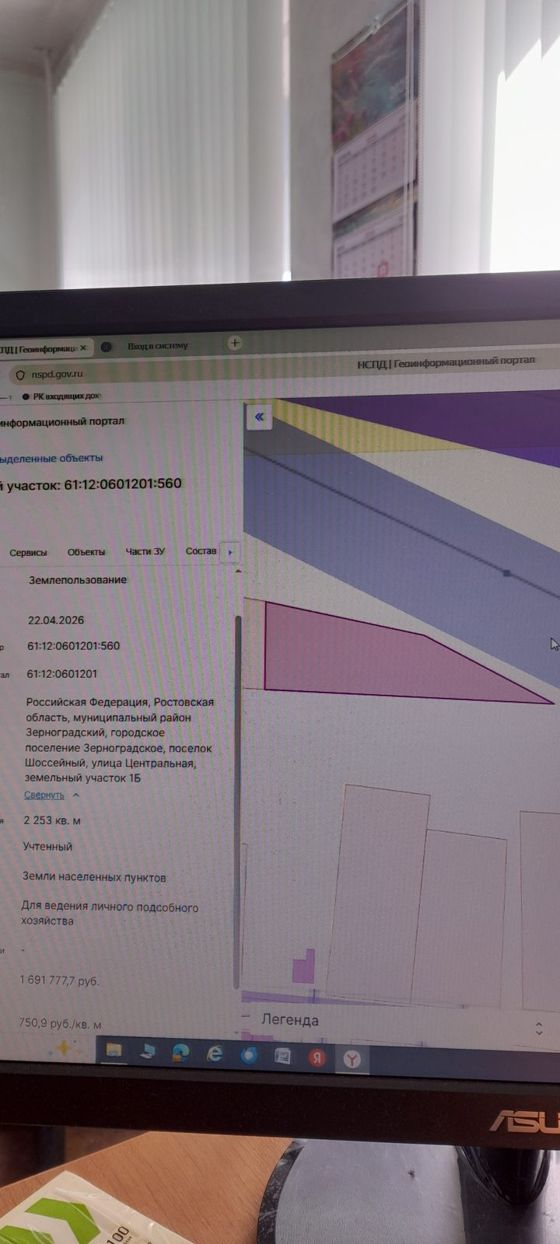Switch to the Объекты tab

click(86, 552)
